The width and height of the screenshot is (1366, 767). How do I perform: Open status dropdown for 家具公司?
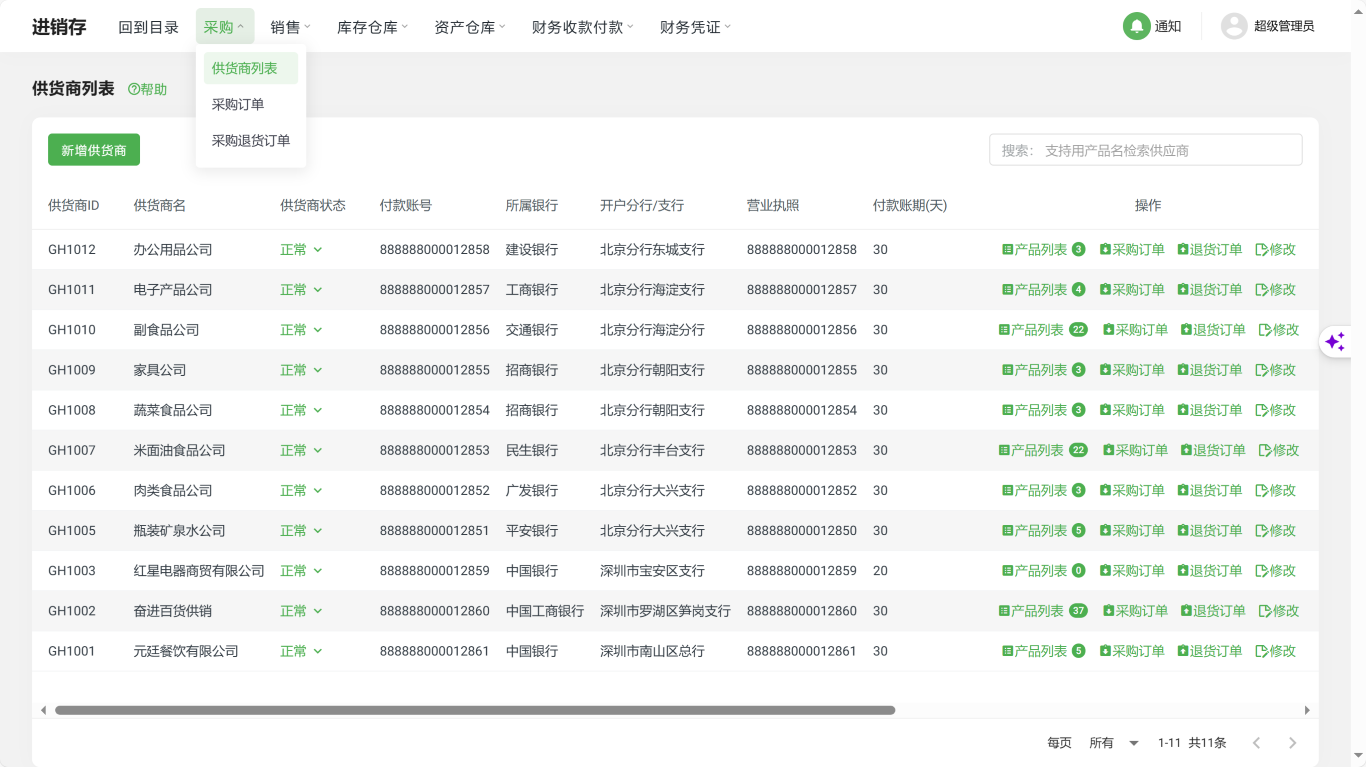301,369
